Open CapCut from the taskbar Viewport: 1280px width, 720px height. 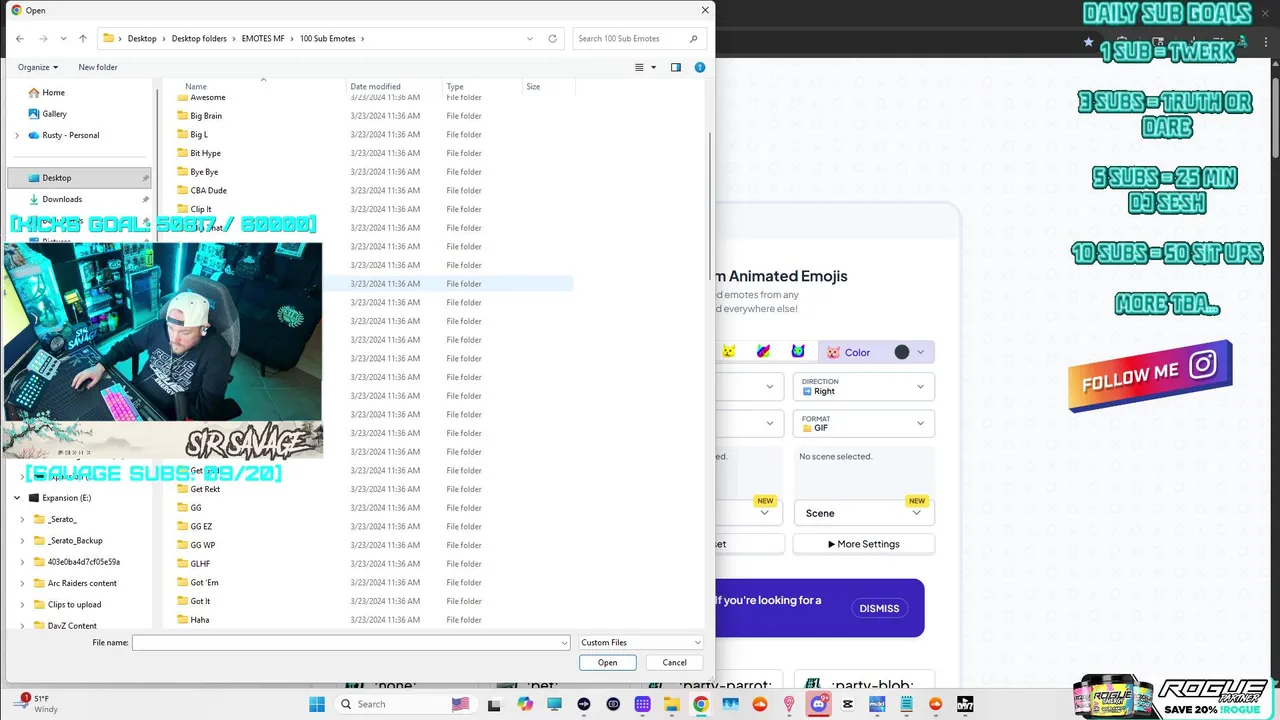848,704
